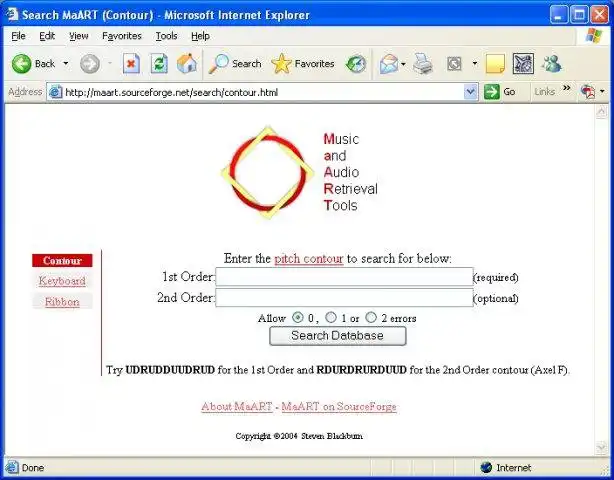Open the Edit menu
Viewport: 614px width, 480px height.
click(x=47, y=36)
